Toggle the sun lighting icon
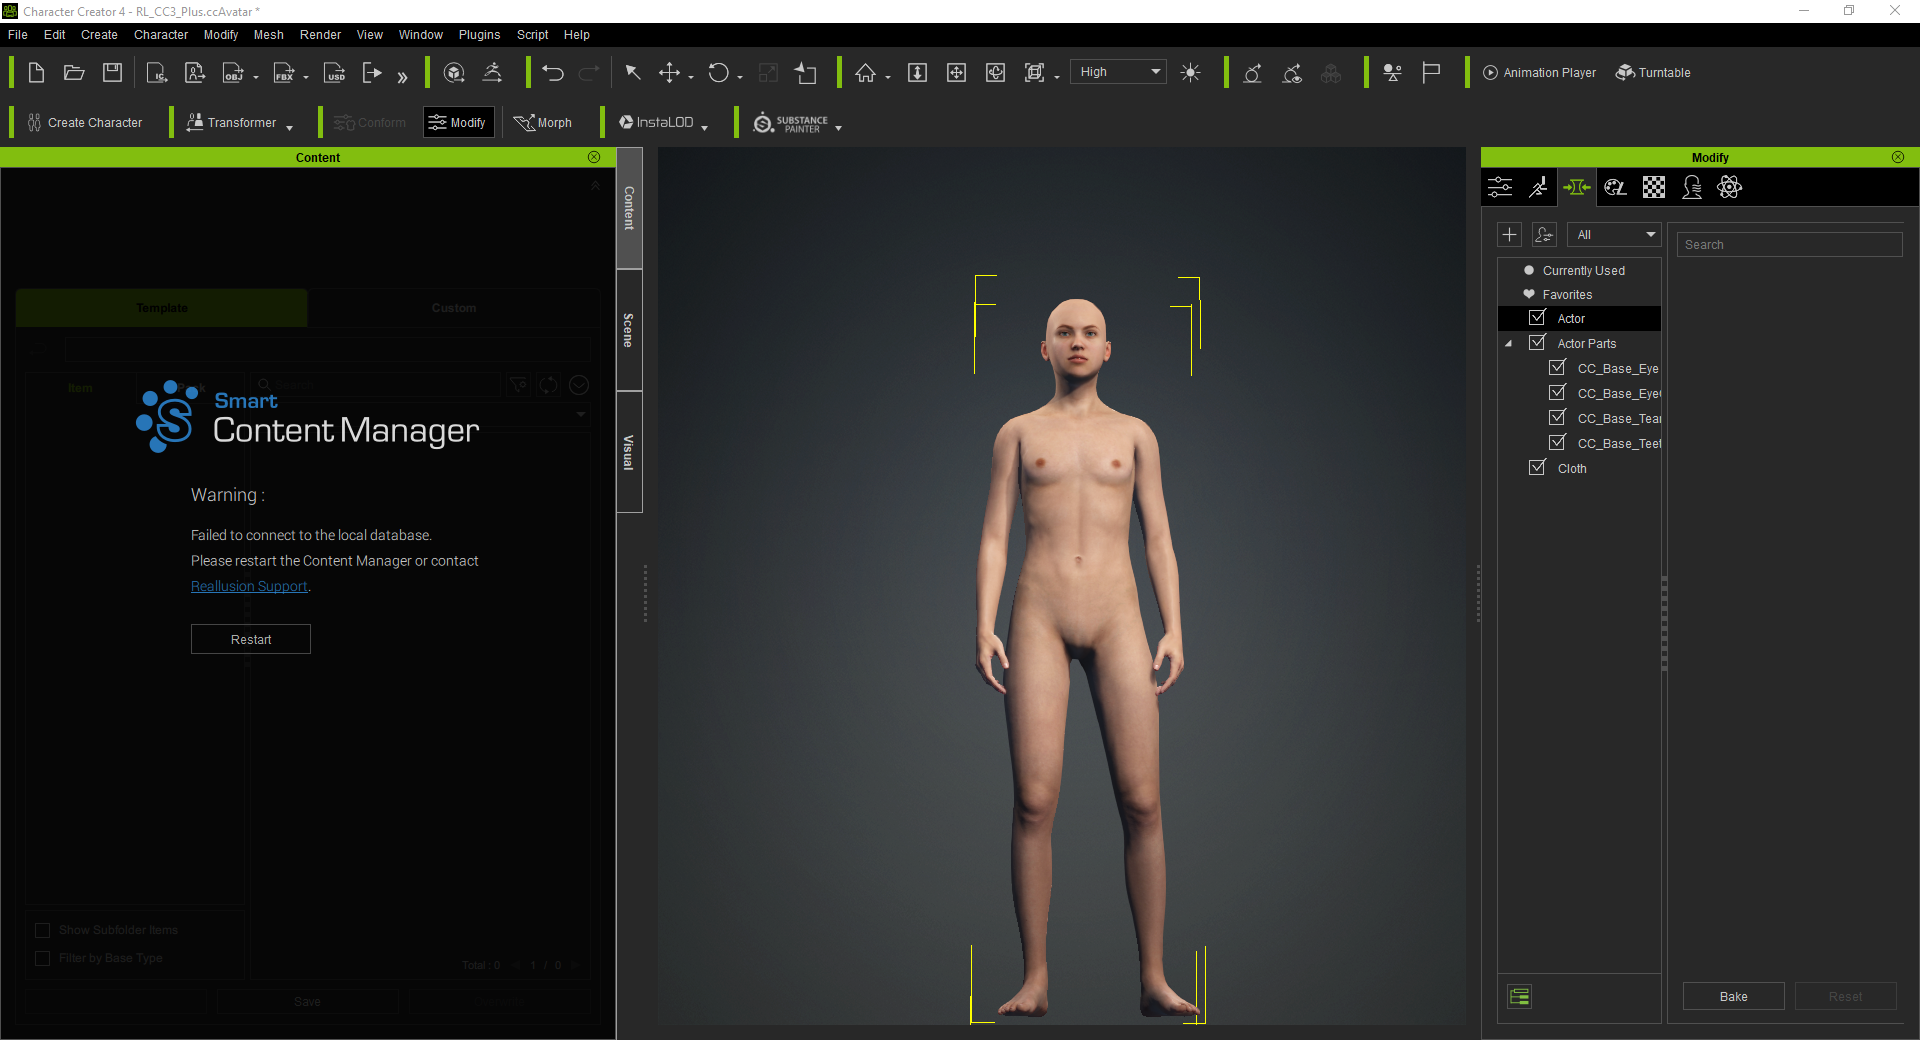The width and height of the screenshot is (1920, 1040). 1190,73
